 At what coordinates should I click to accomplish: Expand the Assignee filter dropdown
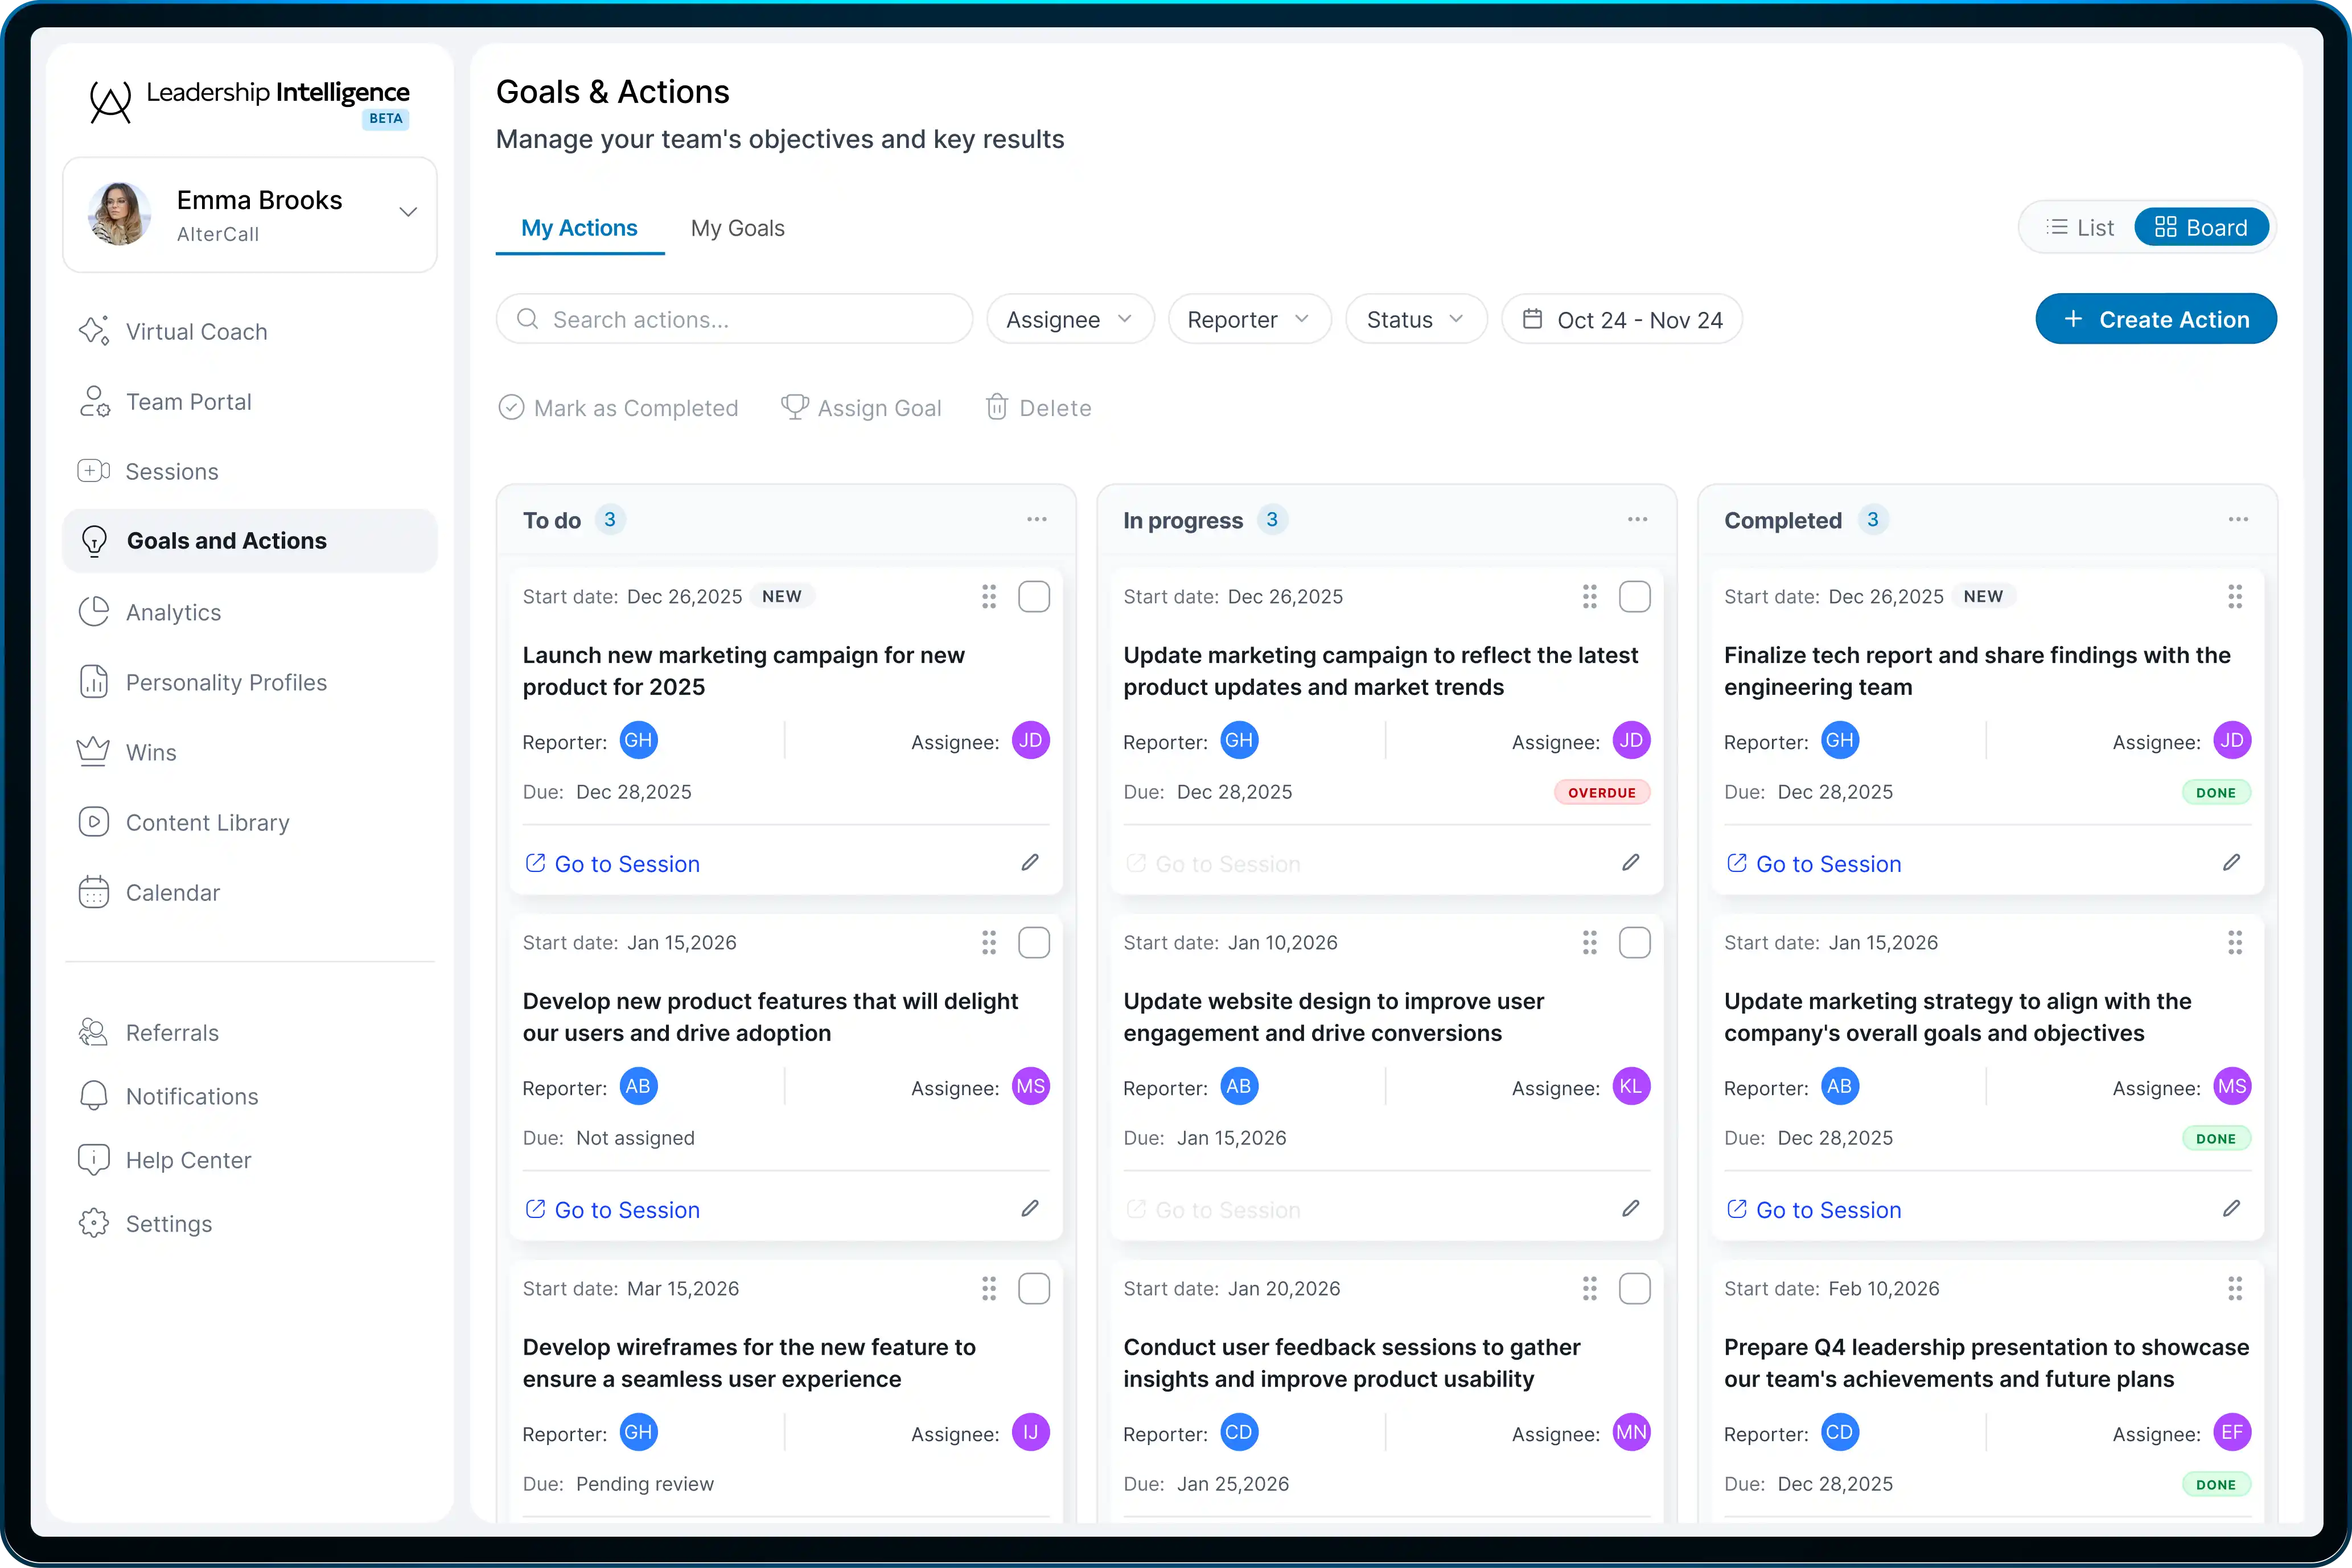click(1069, 320)
